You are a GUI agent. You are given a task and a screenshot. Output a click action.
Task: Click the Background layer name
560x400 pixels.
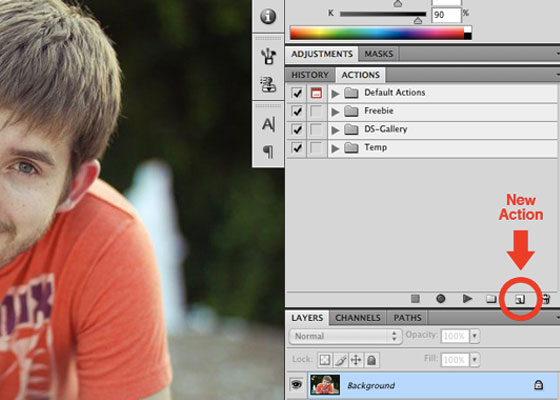[x=371, y=385]
